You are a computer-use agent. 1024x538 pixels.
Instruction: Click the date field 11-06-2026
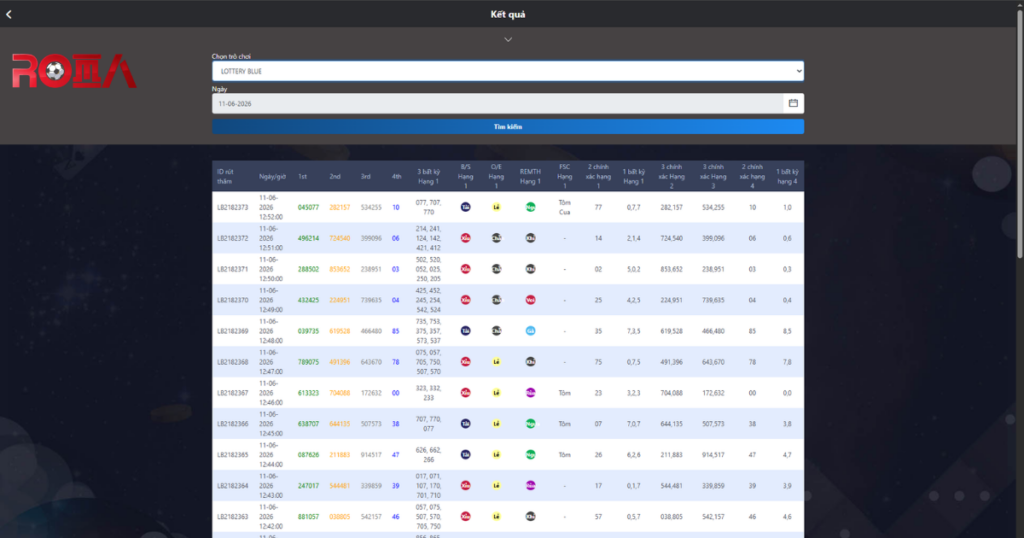pyautogui.click(x=498, y=103)
